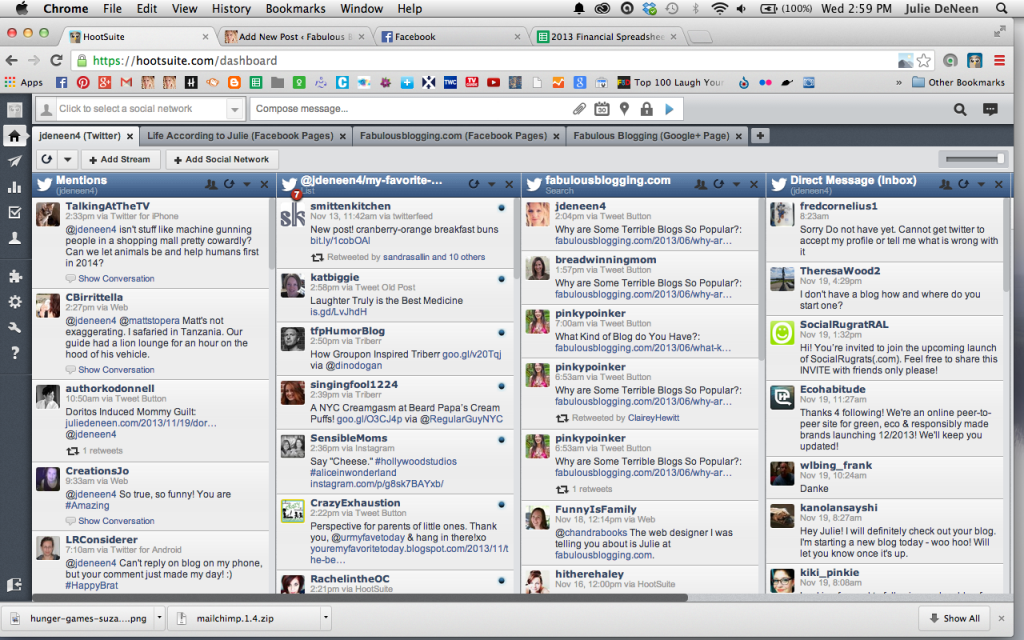Open the Contacts person icon in sidebar
The width and height of the screenshot is (1024, 640).
point(14,238)
